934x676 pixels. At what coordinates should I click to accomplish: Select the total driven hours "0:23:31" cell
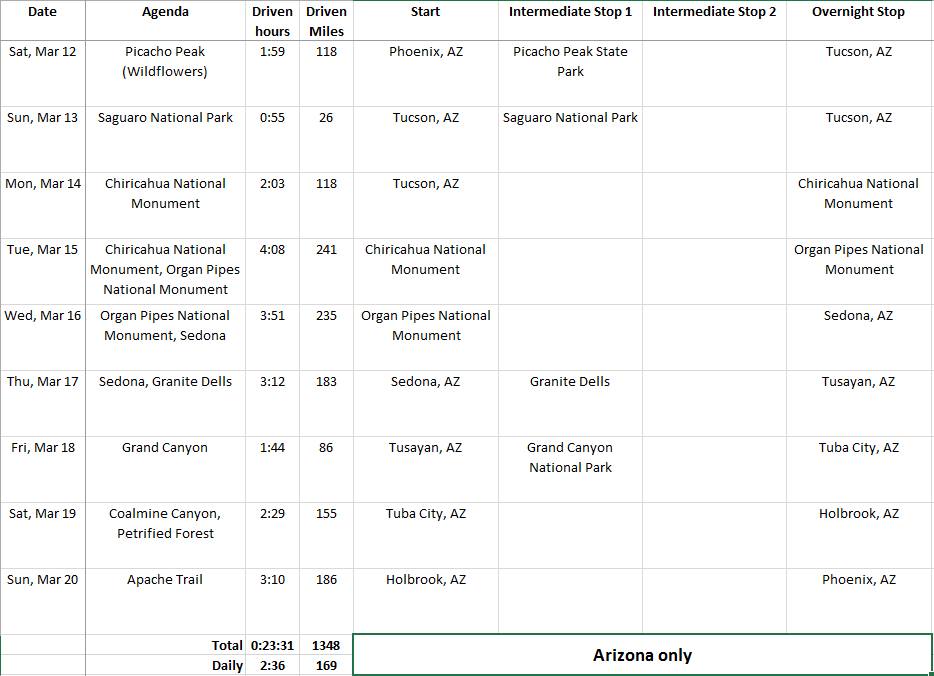coord(272,646)
